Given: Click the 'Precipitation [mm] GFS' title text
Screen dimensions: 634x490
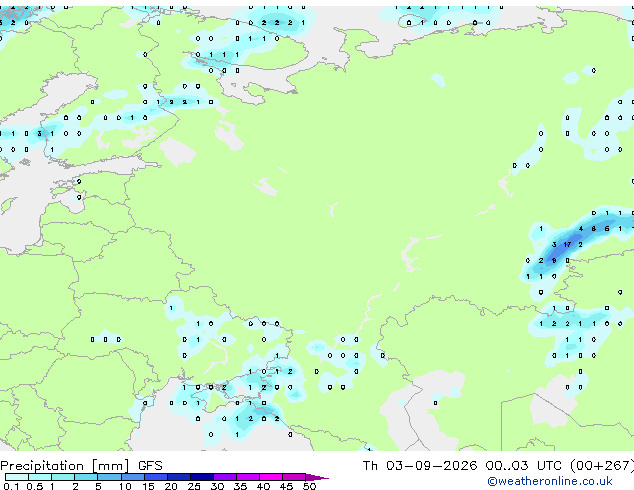Looking at the screenshot, I should (81, 466).
